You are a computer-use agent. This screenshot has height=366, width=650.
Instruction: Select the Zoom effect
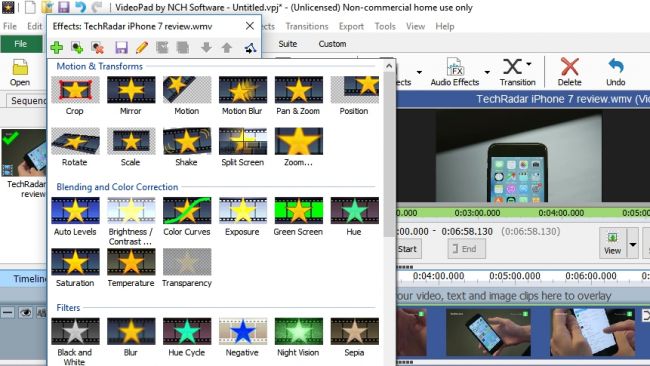[x=298, y=147]
